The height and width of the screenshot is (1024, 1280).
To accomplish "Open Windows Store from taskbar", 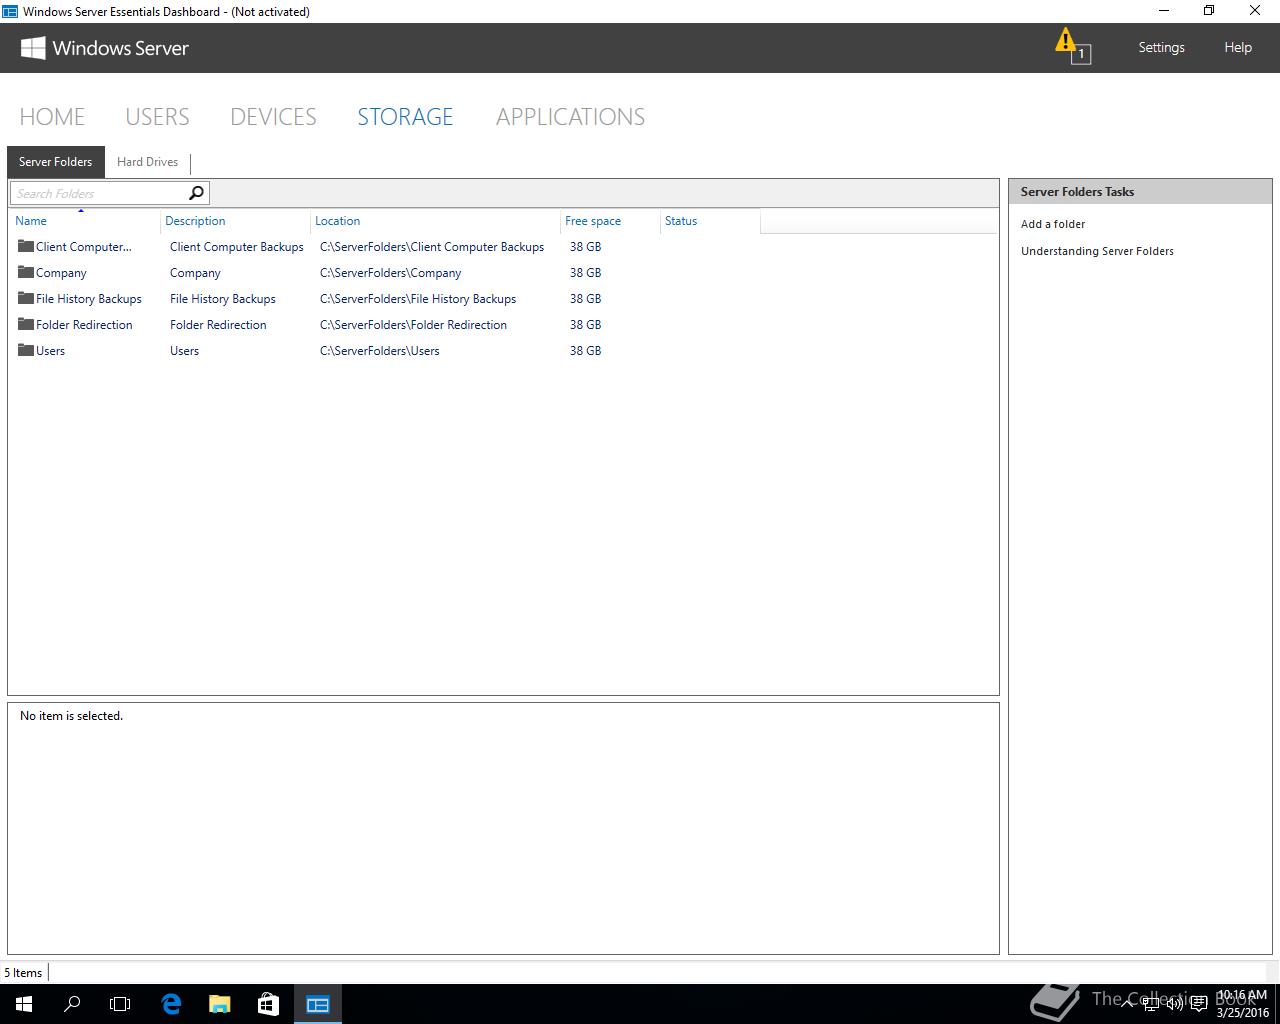I will [x=268, y=1004].
